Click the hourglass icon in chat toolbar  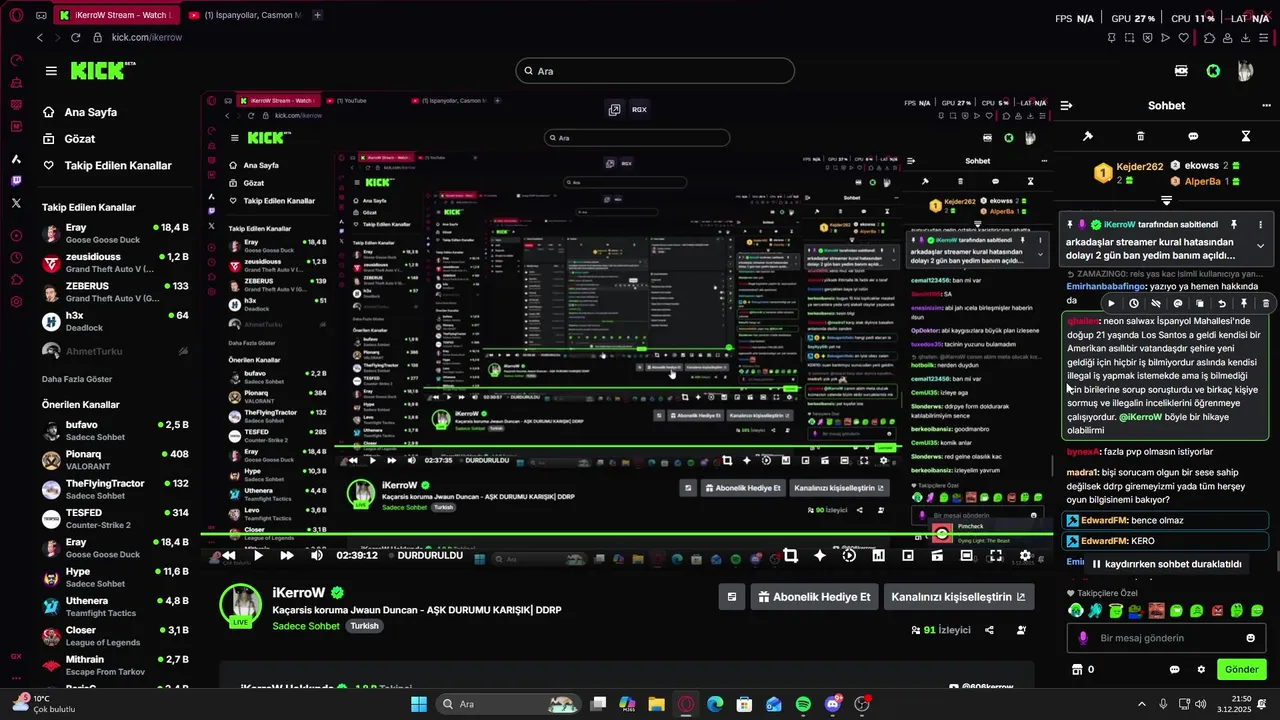1246,136
